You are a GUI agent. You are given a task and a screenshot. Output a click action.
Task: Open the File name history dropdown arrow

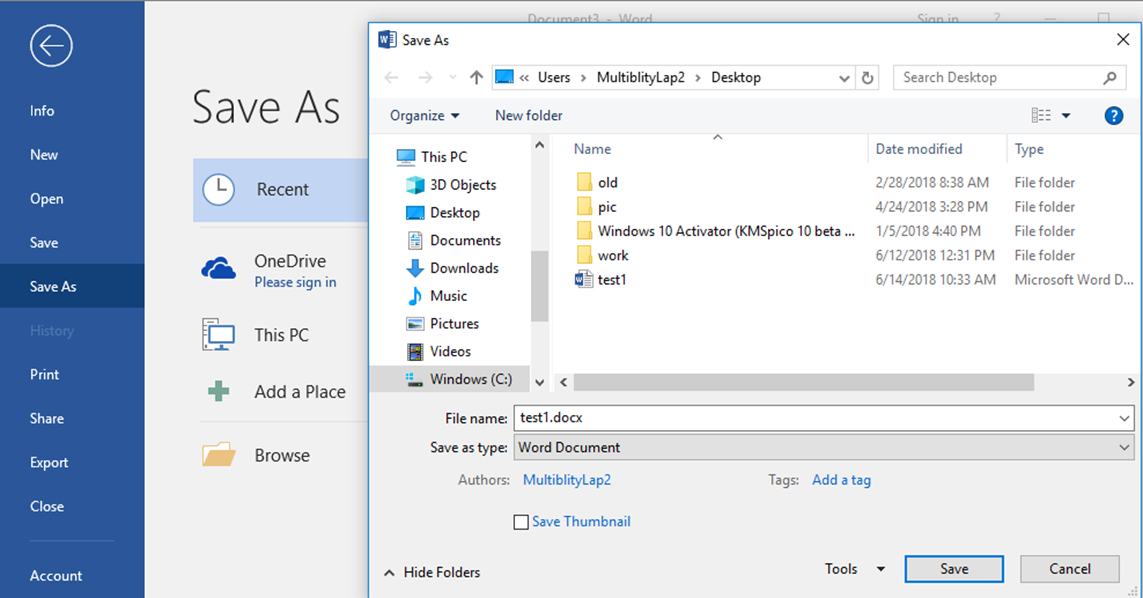point(1123,418)
